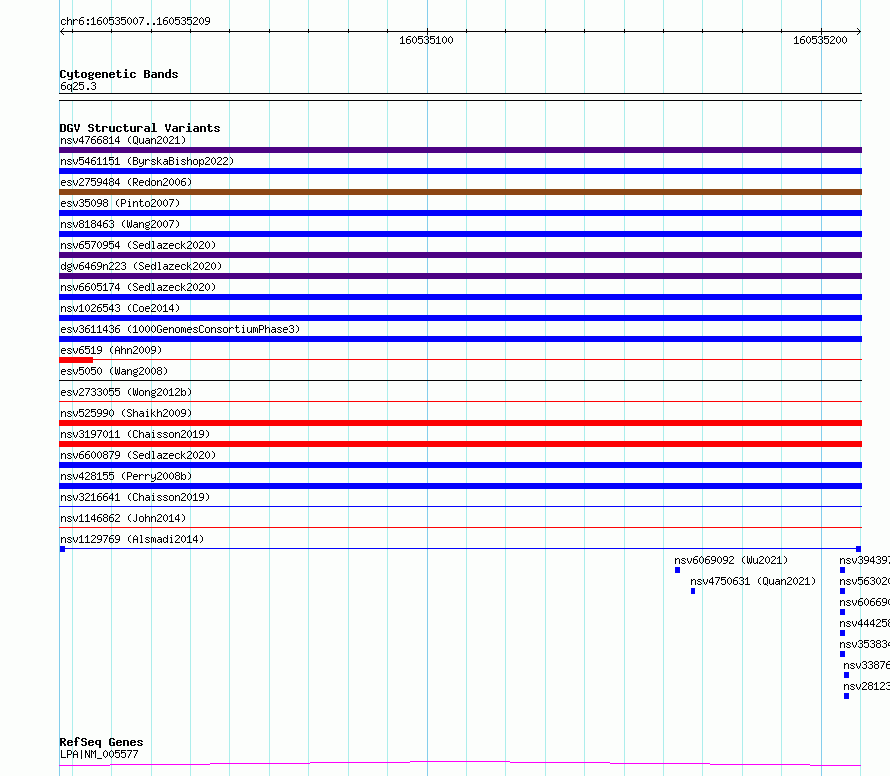Click the esv5050 (Wang2008) label

pos(114,371)
